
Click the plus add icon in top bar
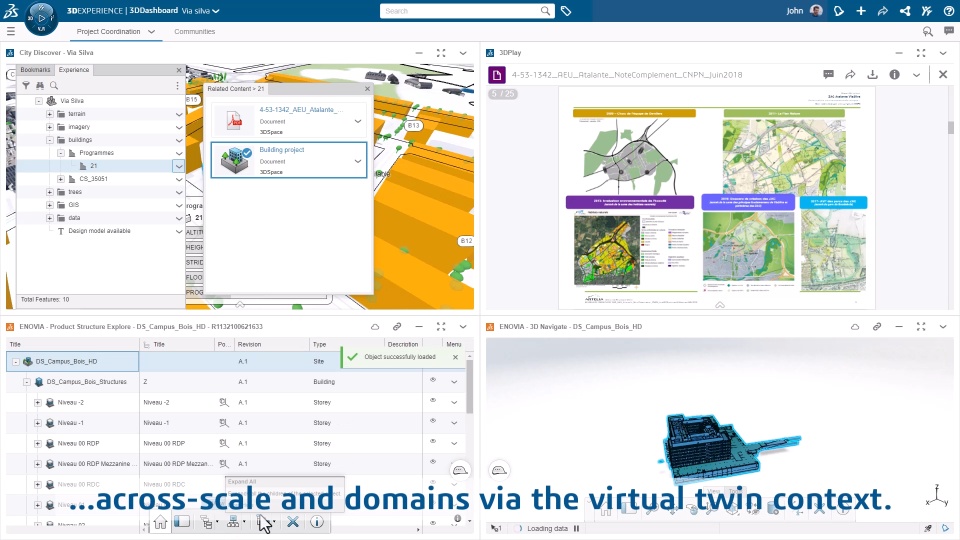tap(861, 11)
